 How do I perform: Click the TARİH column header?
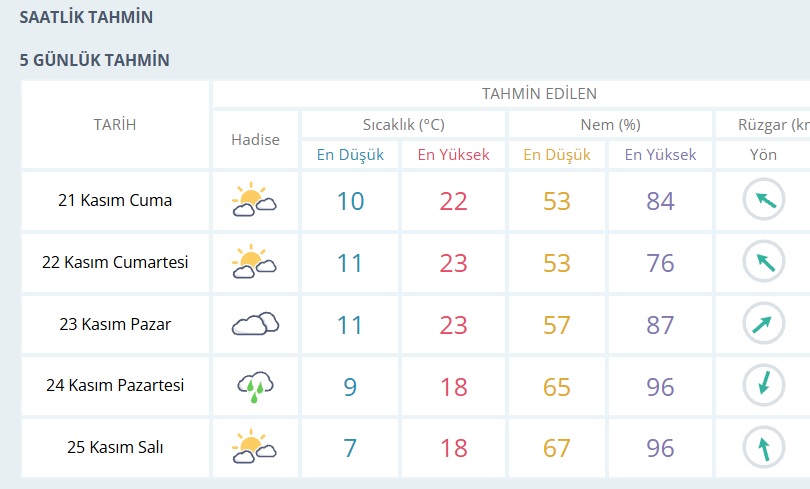click(115, 125)
